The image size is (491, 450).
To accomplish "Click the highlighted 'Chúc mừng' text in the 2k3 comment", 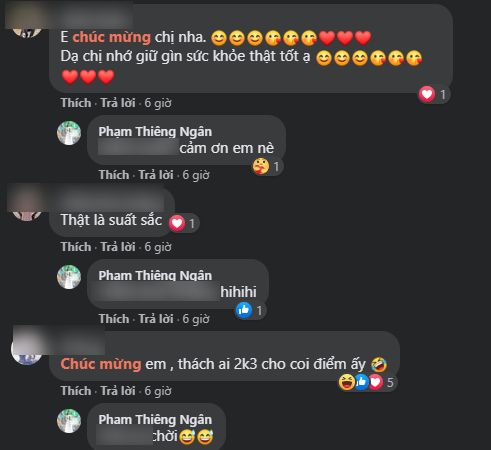I will coord(101,364).
